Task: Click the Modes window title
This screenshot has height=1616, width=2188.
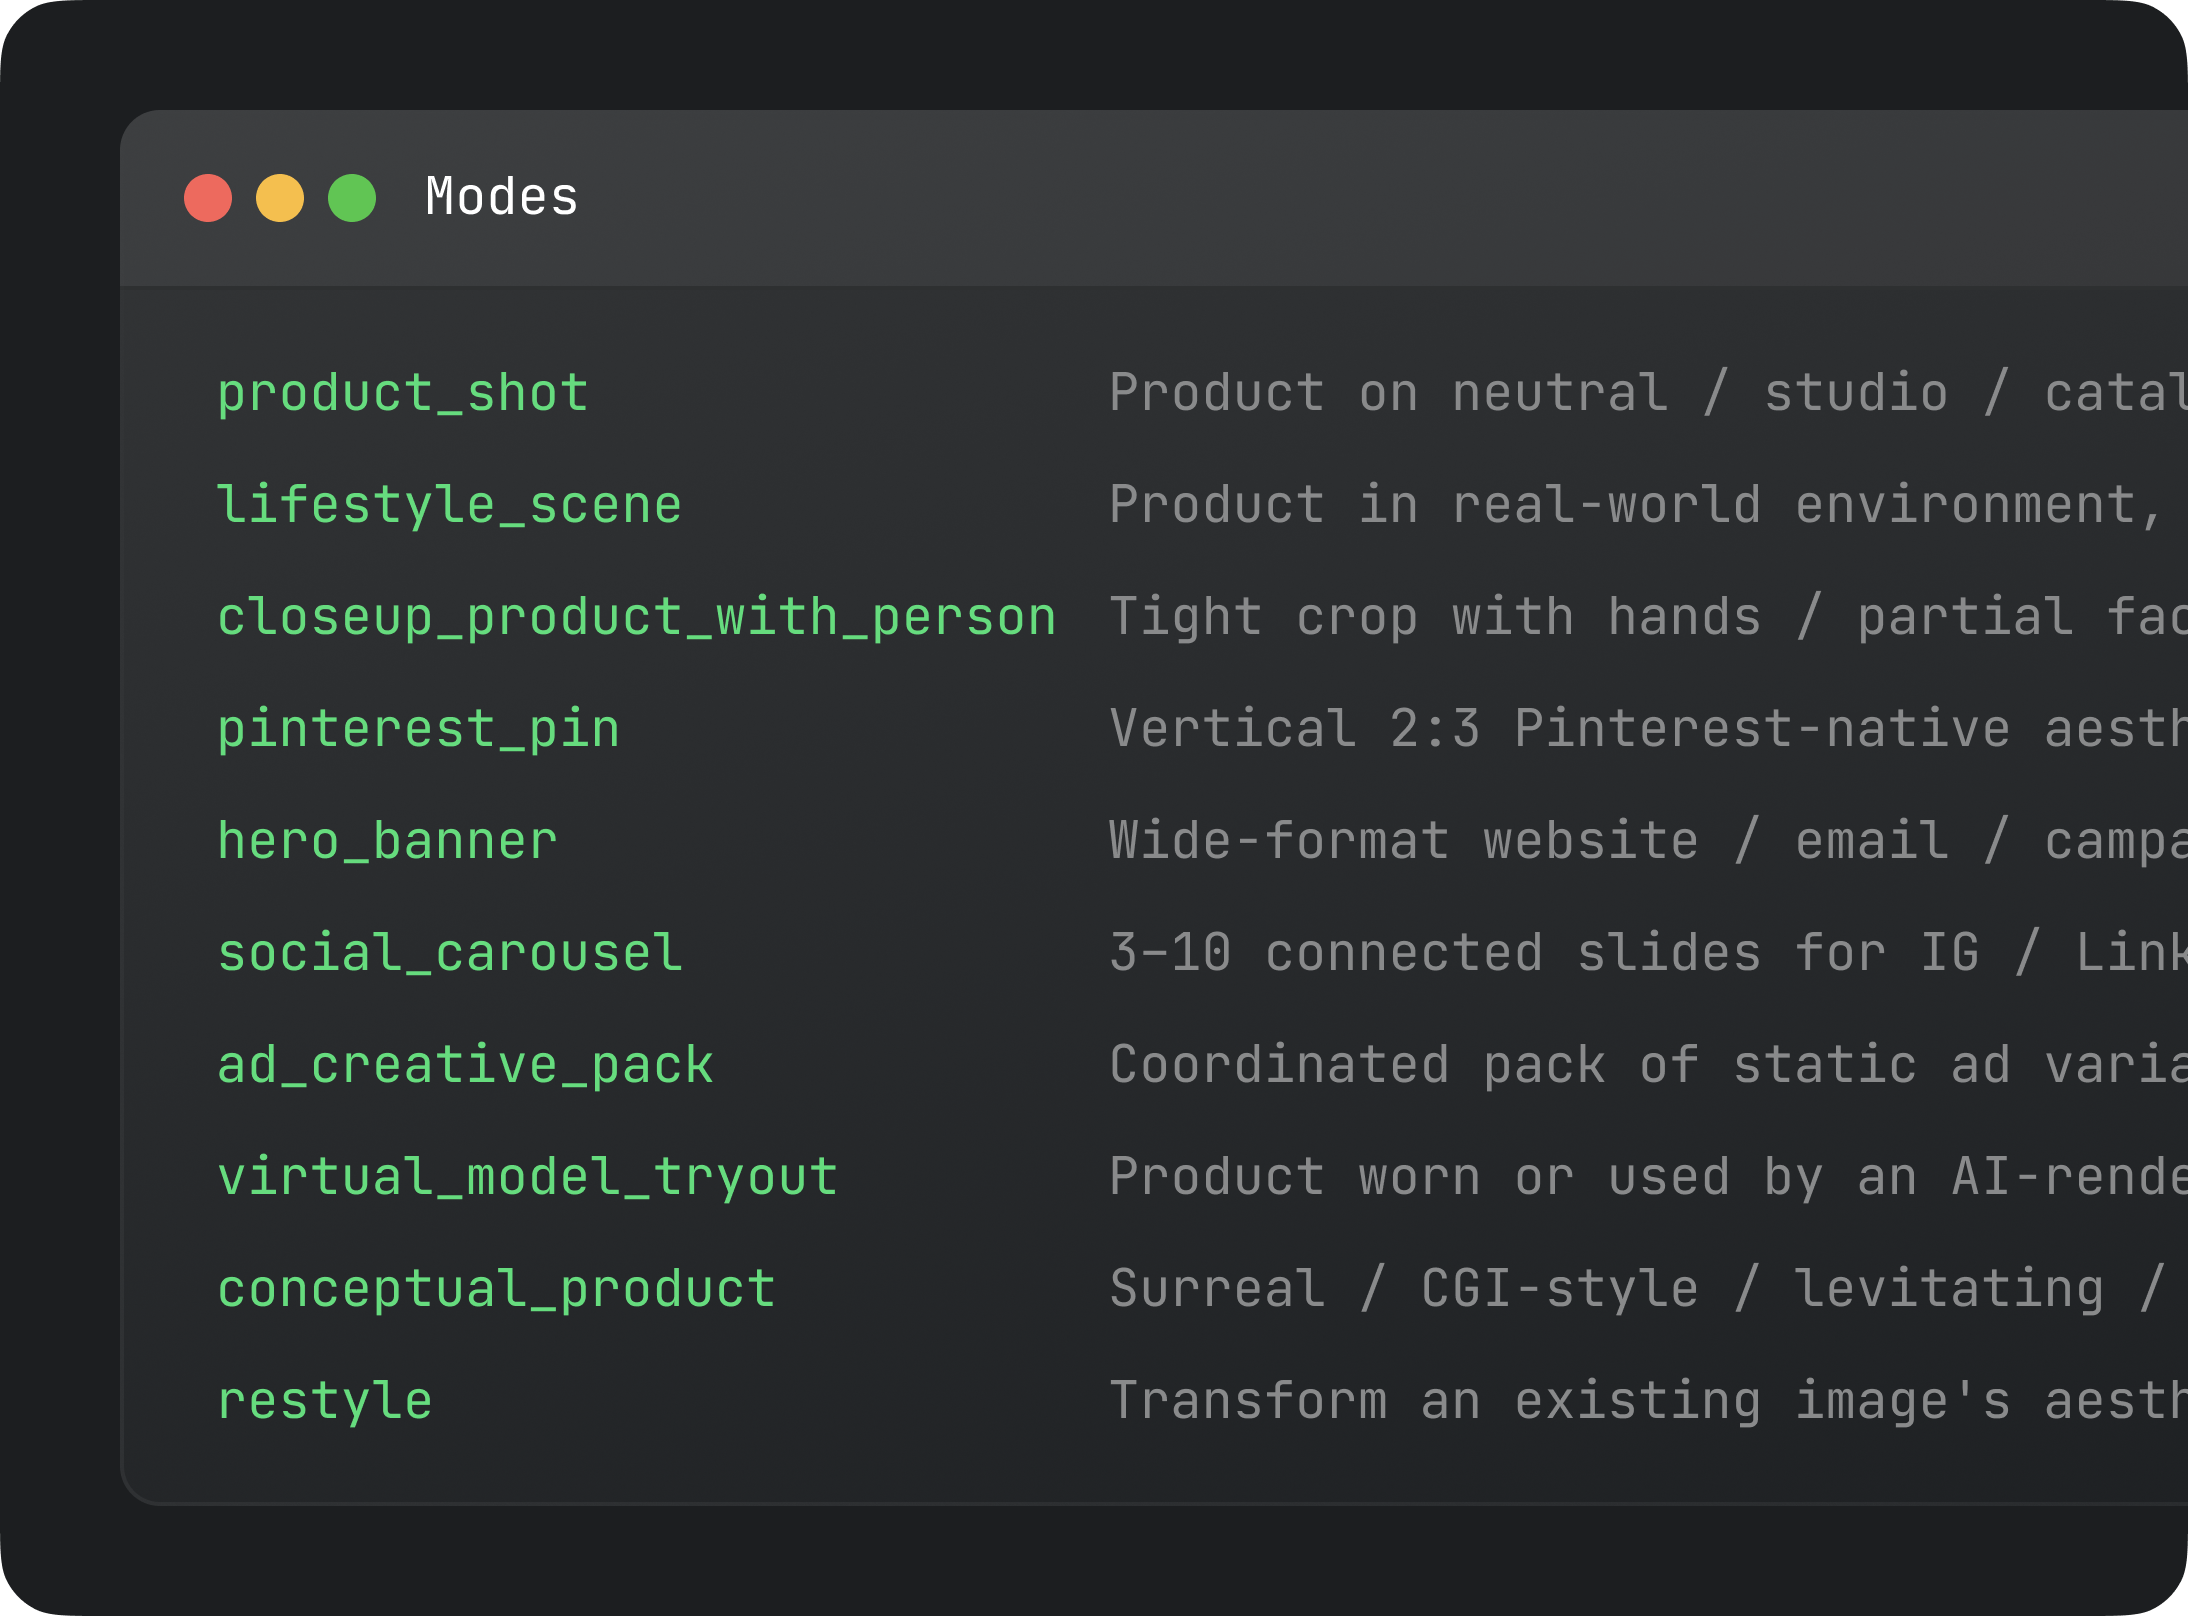Action: (x=502, y=197)
